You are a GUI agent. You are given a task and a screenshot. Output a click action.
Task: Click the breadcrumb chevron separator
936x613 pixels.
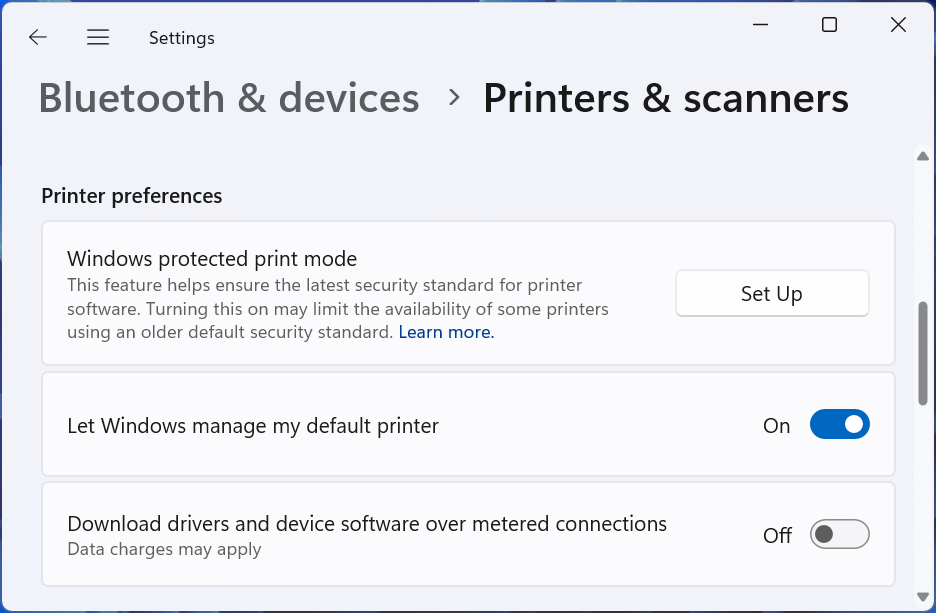454,98
